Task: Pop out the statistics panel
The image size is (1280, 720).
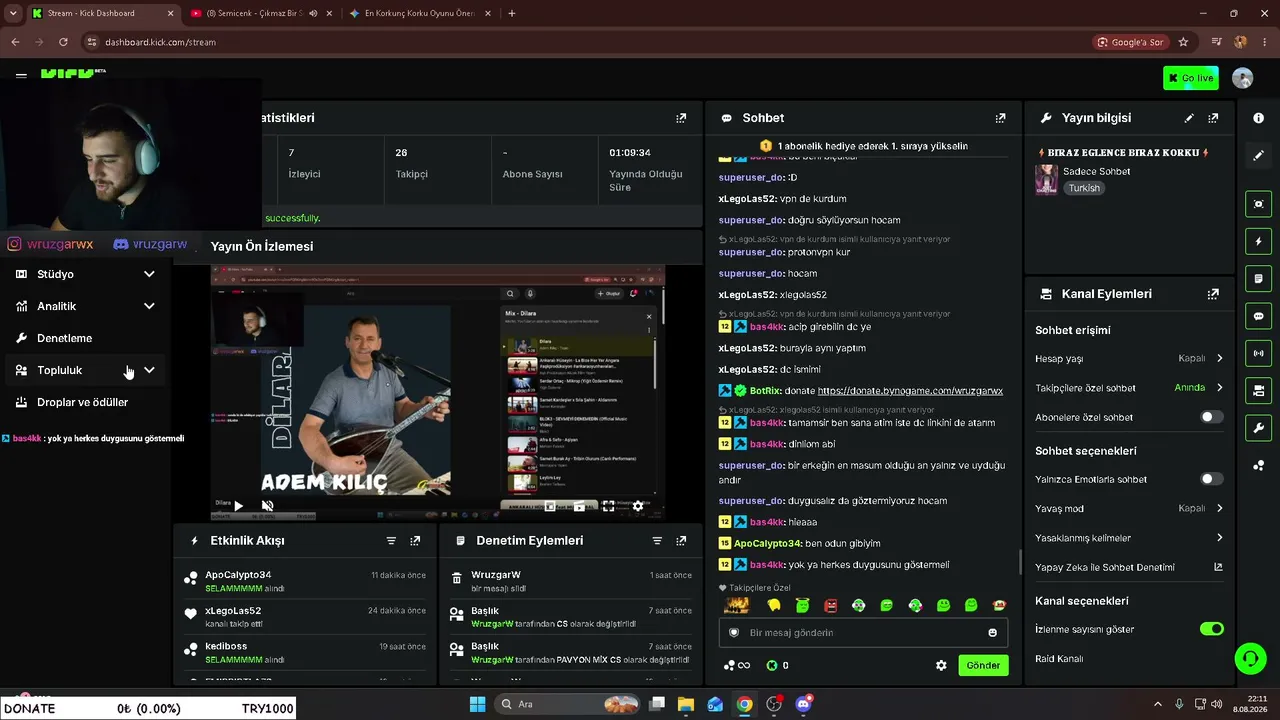Action: tap(681, 118)
